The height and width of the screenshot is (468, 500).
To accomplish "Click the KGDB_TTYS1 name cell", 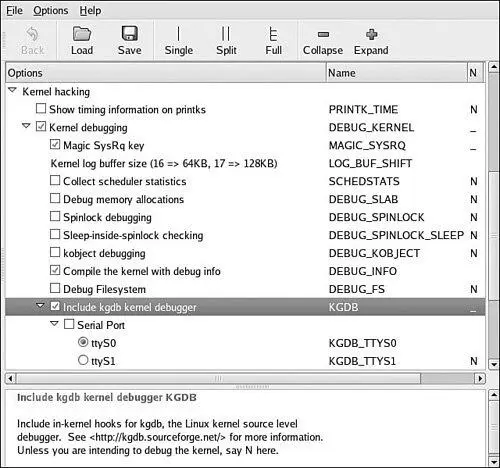I will pyautogui.click(x=362, y=361).
